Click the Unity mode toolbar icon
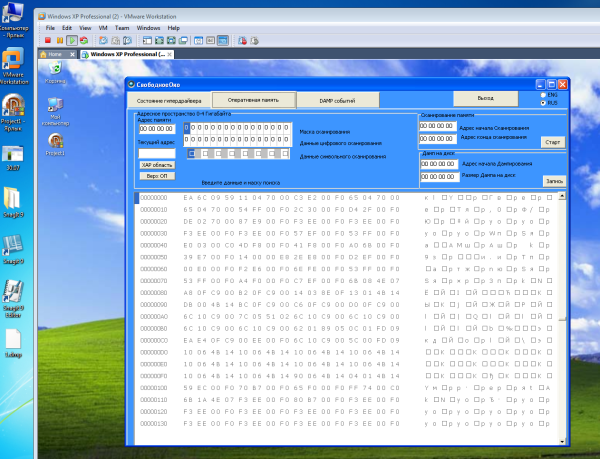Image resolution: width=600 pixels, height=459 pixels. point(183,40)
